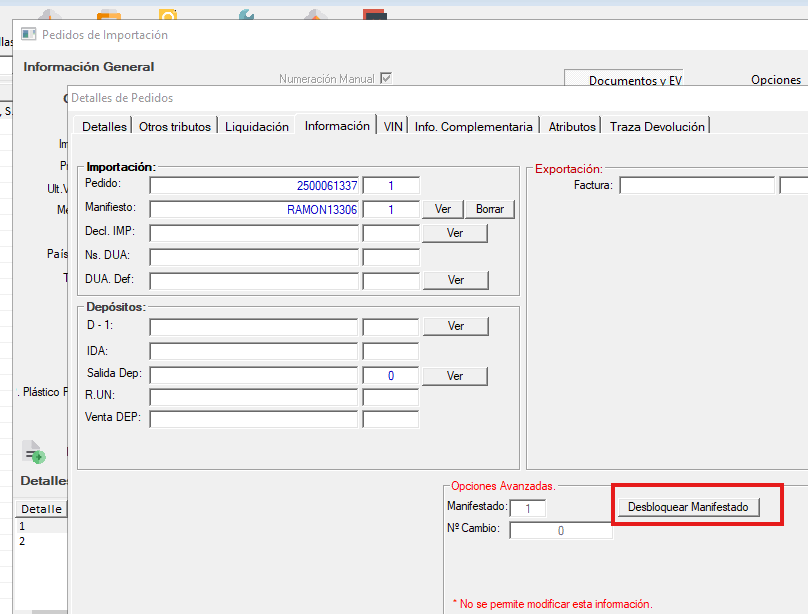The height and width of the screenshot is (614, 808).
Task: Focus the Factura field under Exportación
Action: click(697, 186)
